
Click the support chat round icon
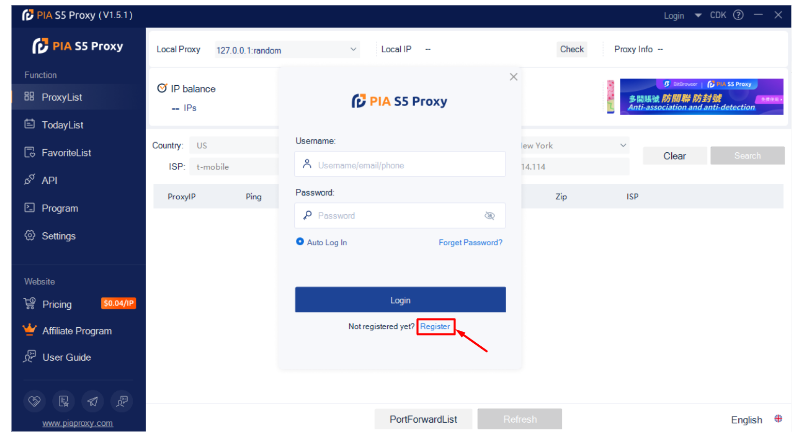coord(122,401)
